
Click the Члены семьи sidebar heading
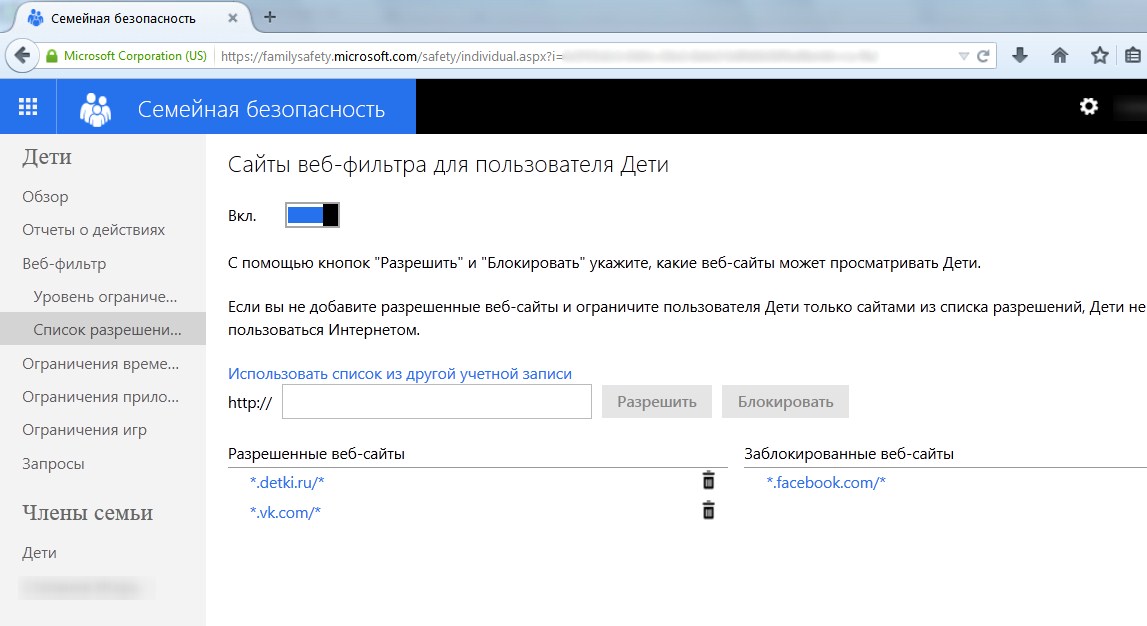point(88,513)
